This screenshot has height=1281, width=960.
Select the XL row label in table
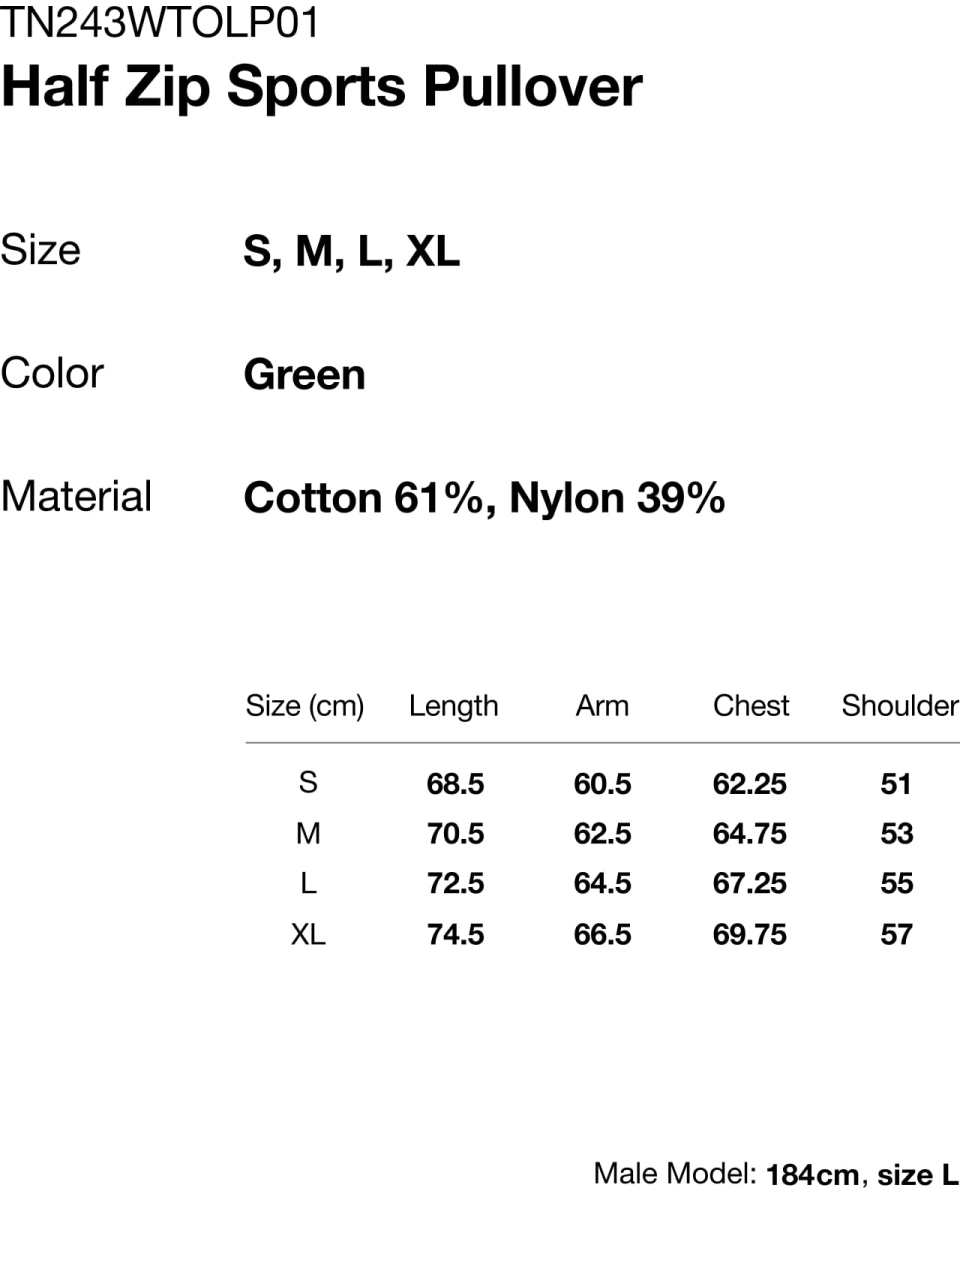click(308, 934)
